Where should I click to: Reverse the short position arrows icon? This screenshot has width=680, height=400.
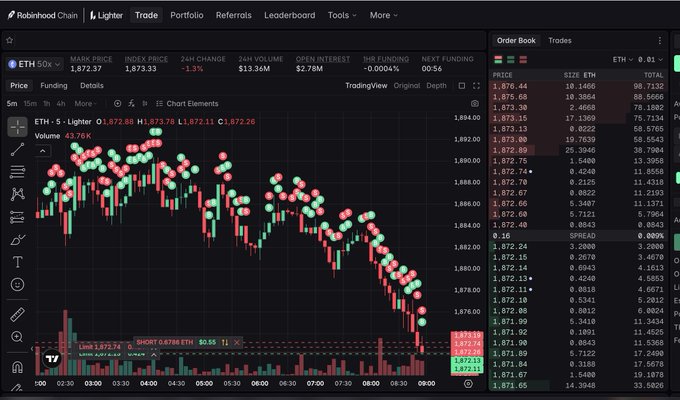point(225,342)
